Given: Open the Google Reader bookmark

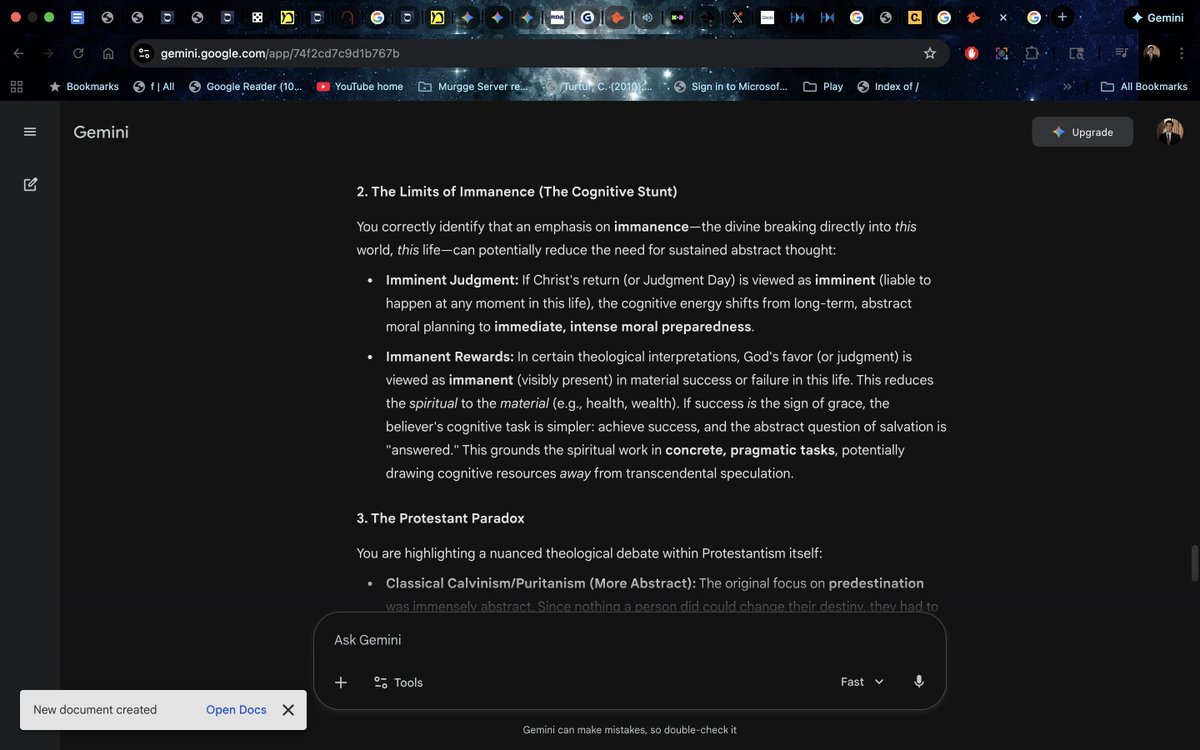Looking at the screenshot, I should [x=246, y=87].
